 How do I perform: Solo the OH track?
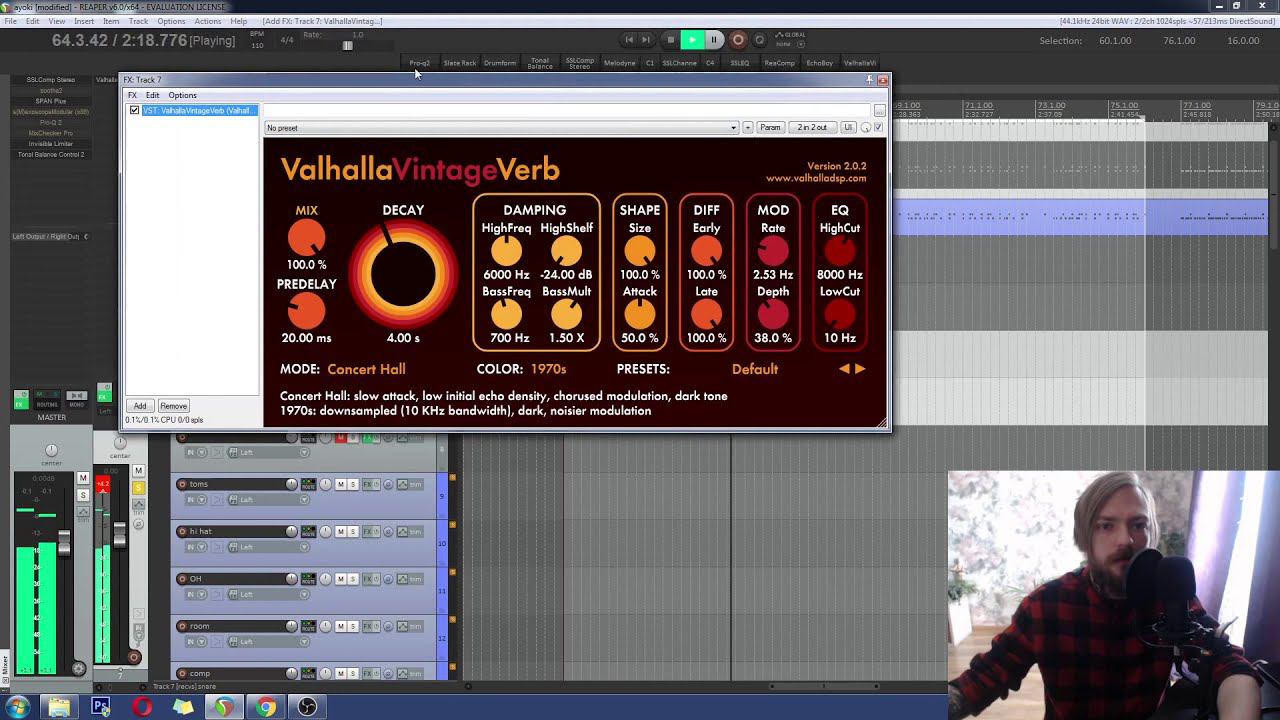(353, 579)
